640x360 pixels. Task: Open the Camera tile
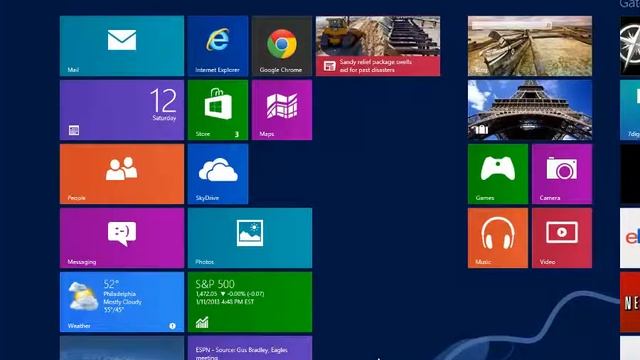pos(562,174)
